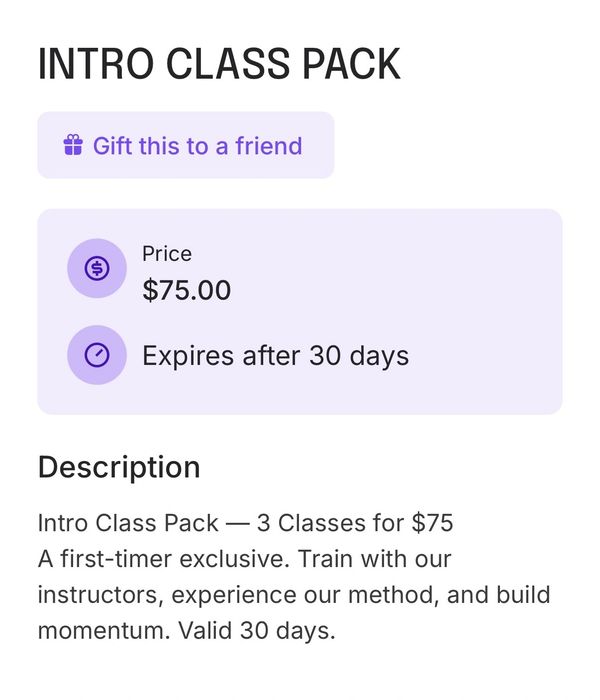Click the $75.00 price amount
The height and width of the screenshot is (700, 600).
[187, 291]
